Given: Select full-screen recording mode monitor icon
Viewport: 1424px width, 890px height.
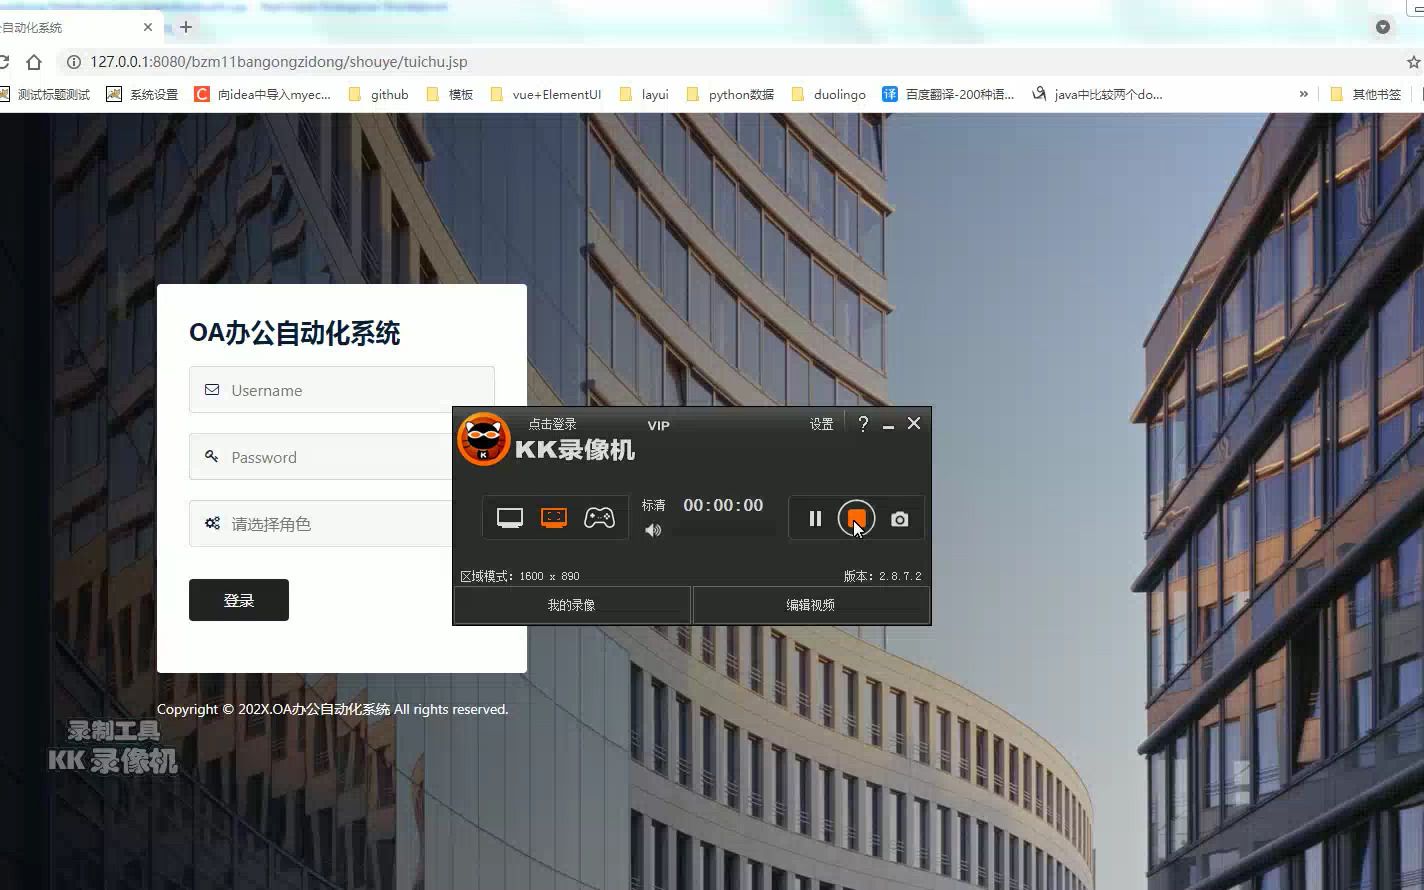Looking at the screenshot, I should 510,518.
